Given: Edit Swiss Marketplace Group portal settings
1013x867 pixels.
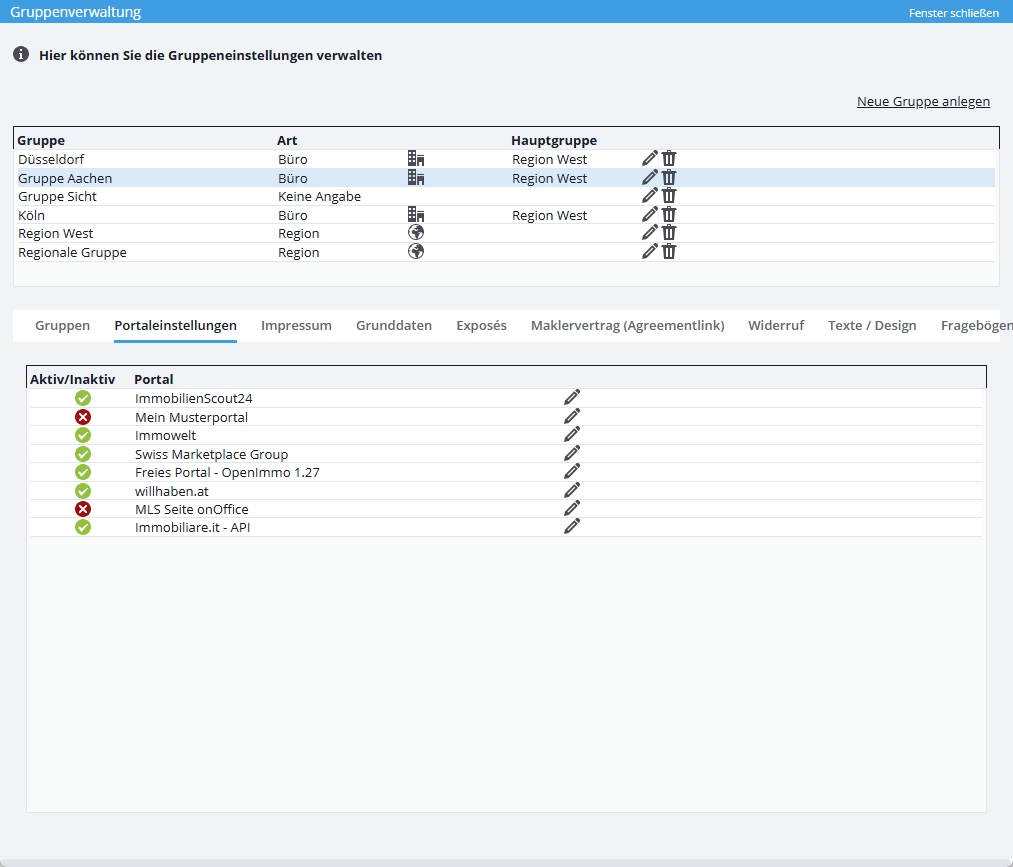Looking at the screenshot, I should click(572, 453).
